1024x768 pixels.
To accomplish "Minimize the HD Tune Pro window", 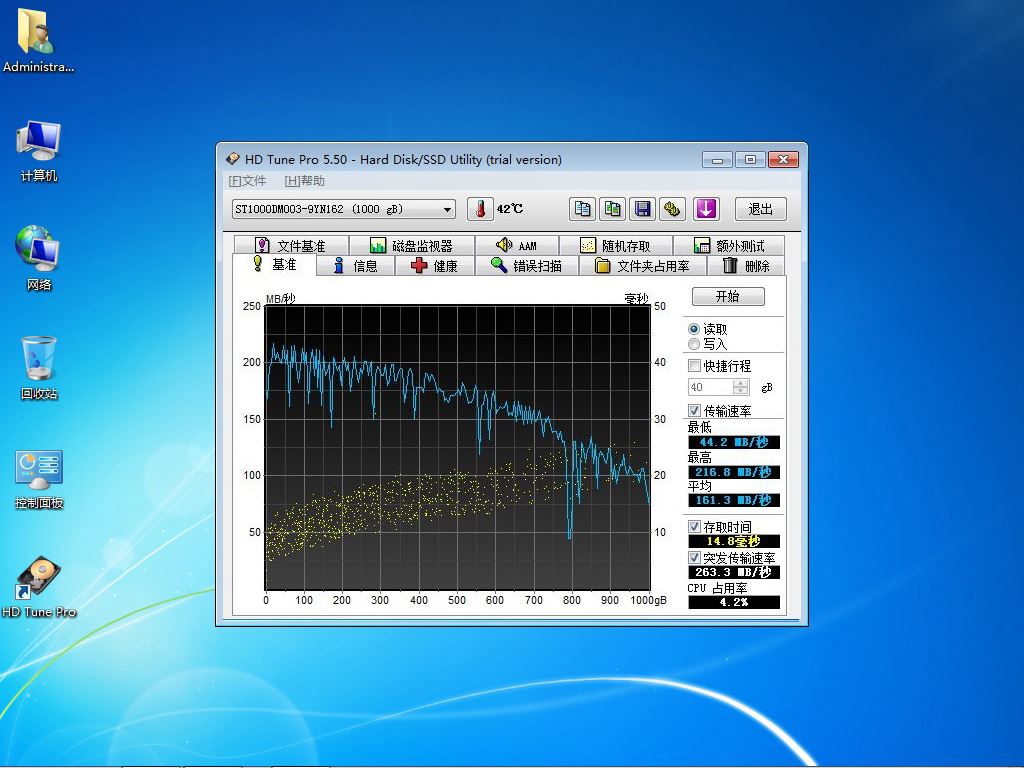I will [x=717, y=159].
